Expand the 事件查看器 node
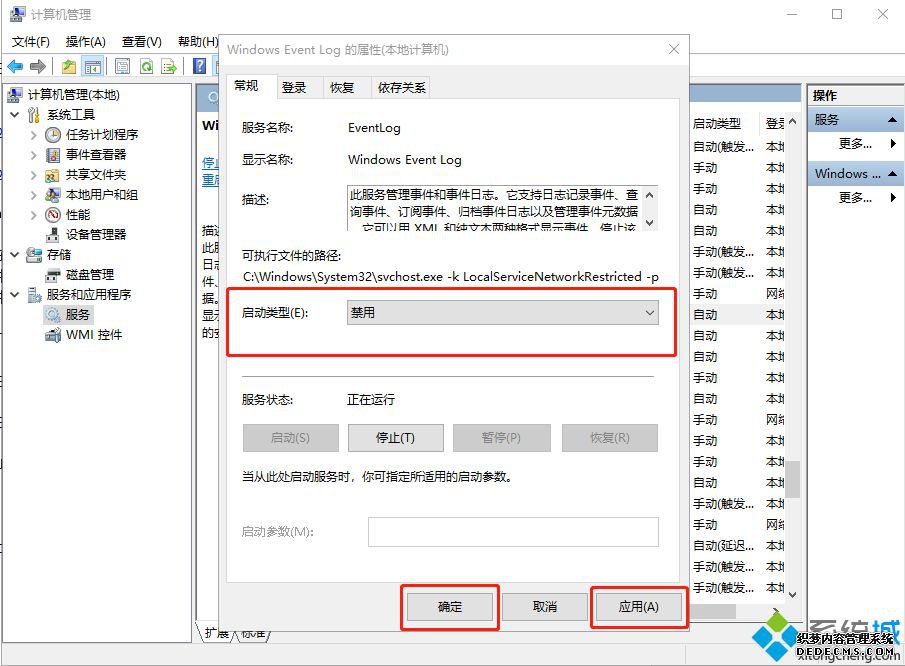 tap(33, 155)
